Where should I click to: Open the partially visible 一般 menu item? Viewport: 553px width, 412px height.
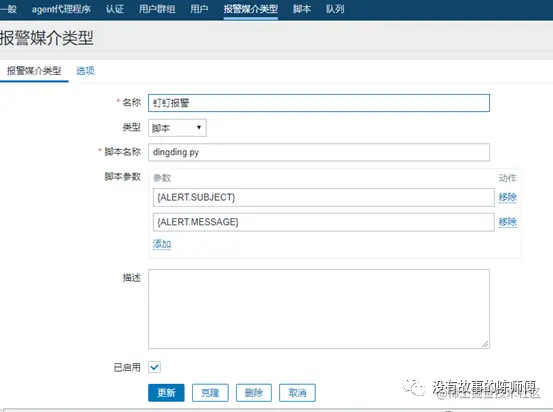click(x=8, y=9)
